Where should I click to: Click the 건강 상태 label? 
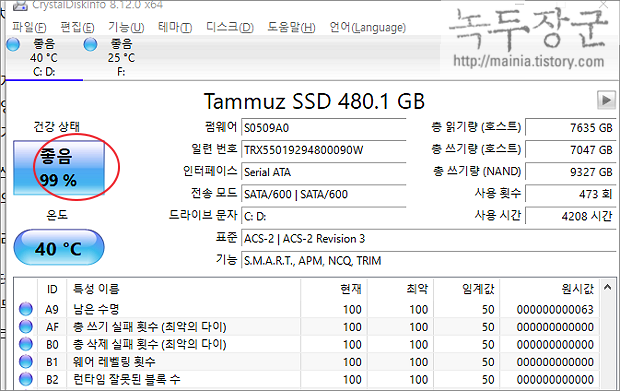coord(57,127)
